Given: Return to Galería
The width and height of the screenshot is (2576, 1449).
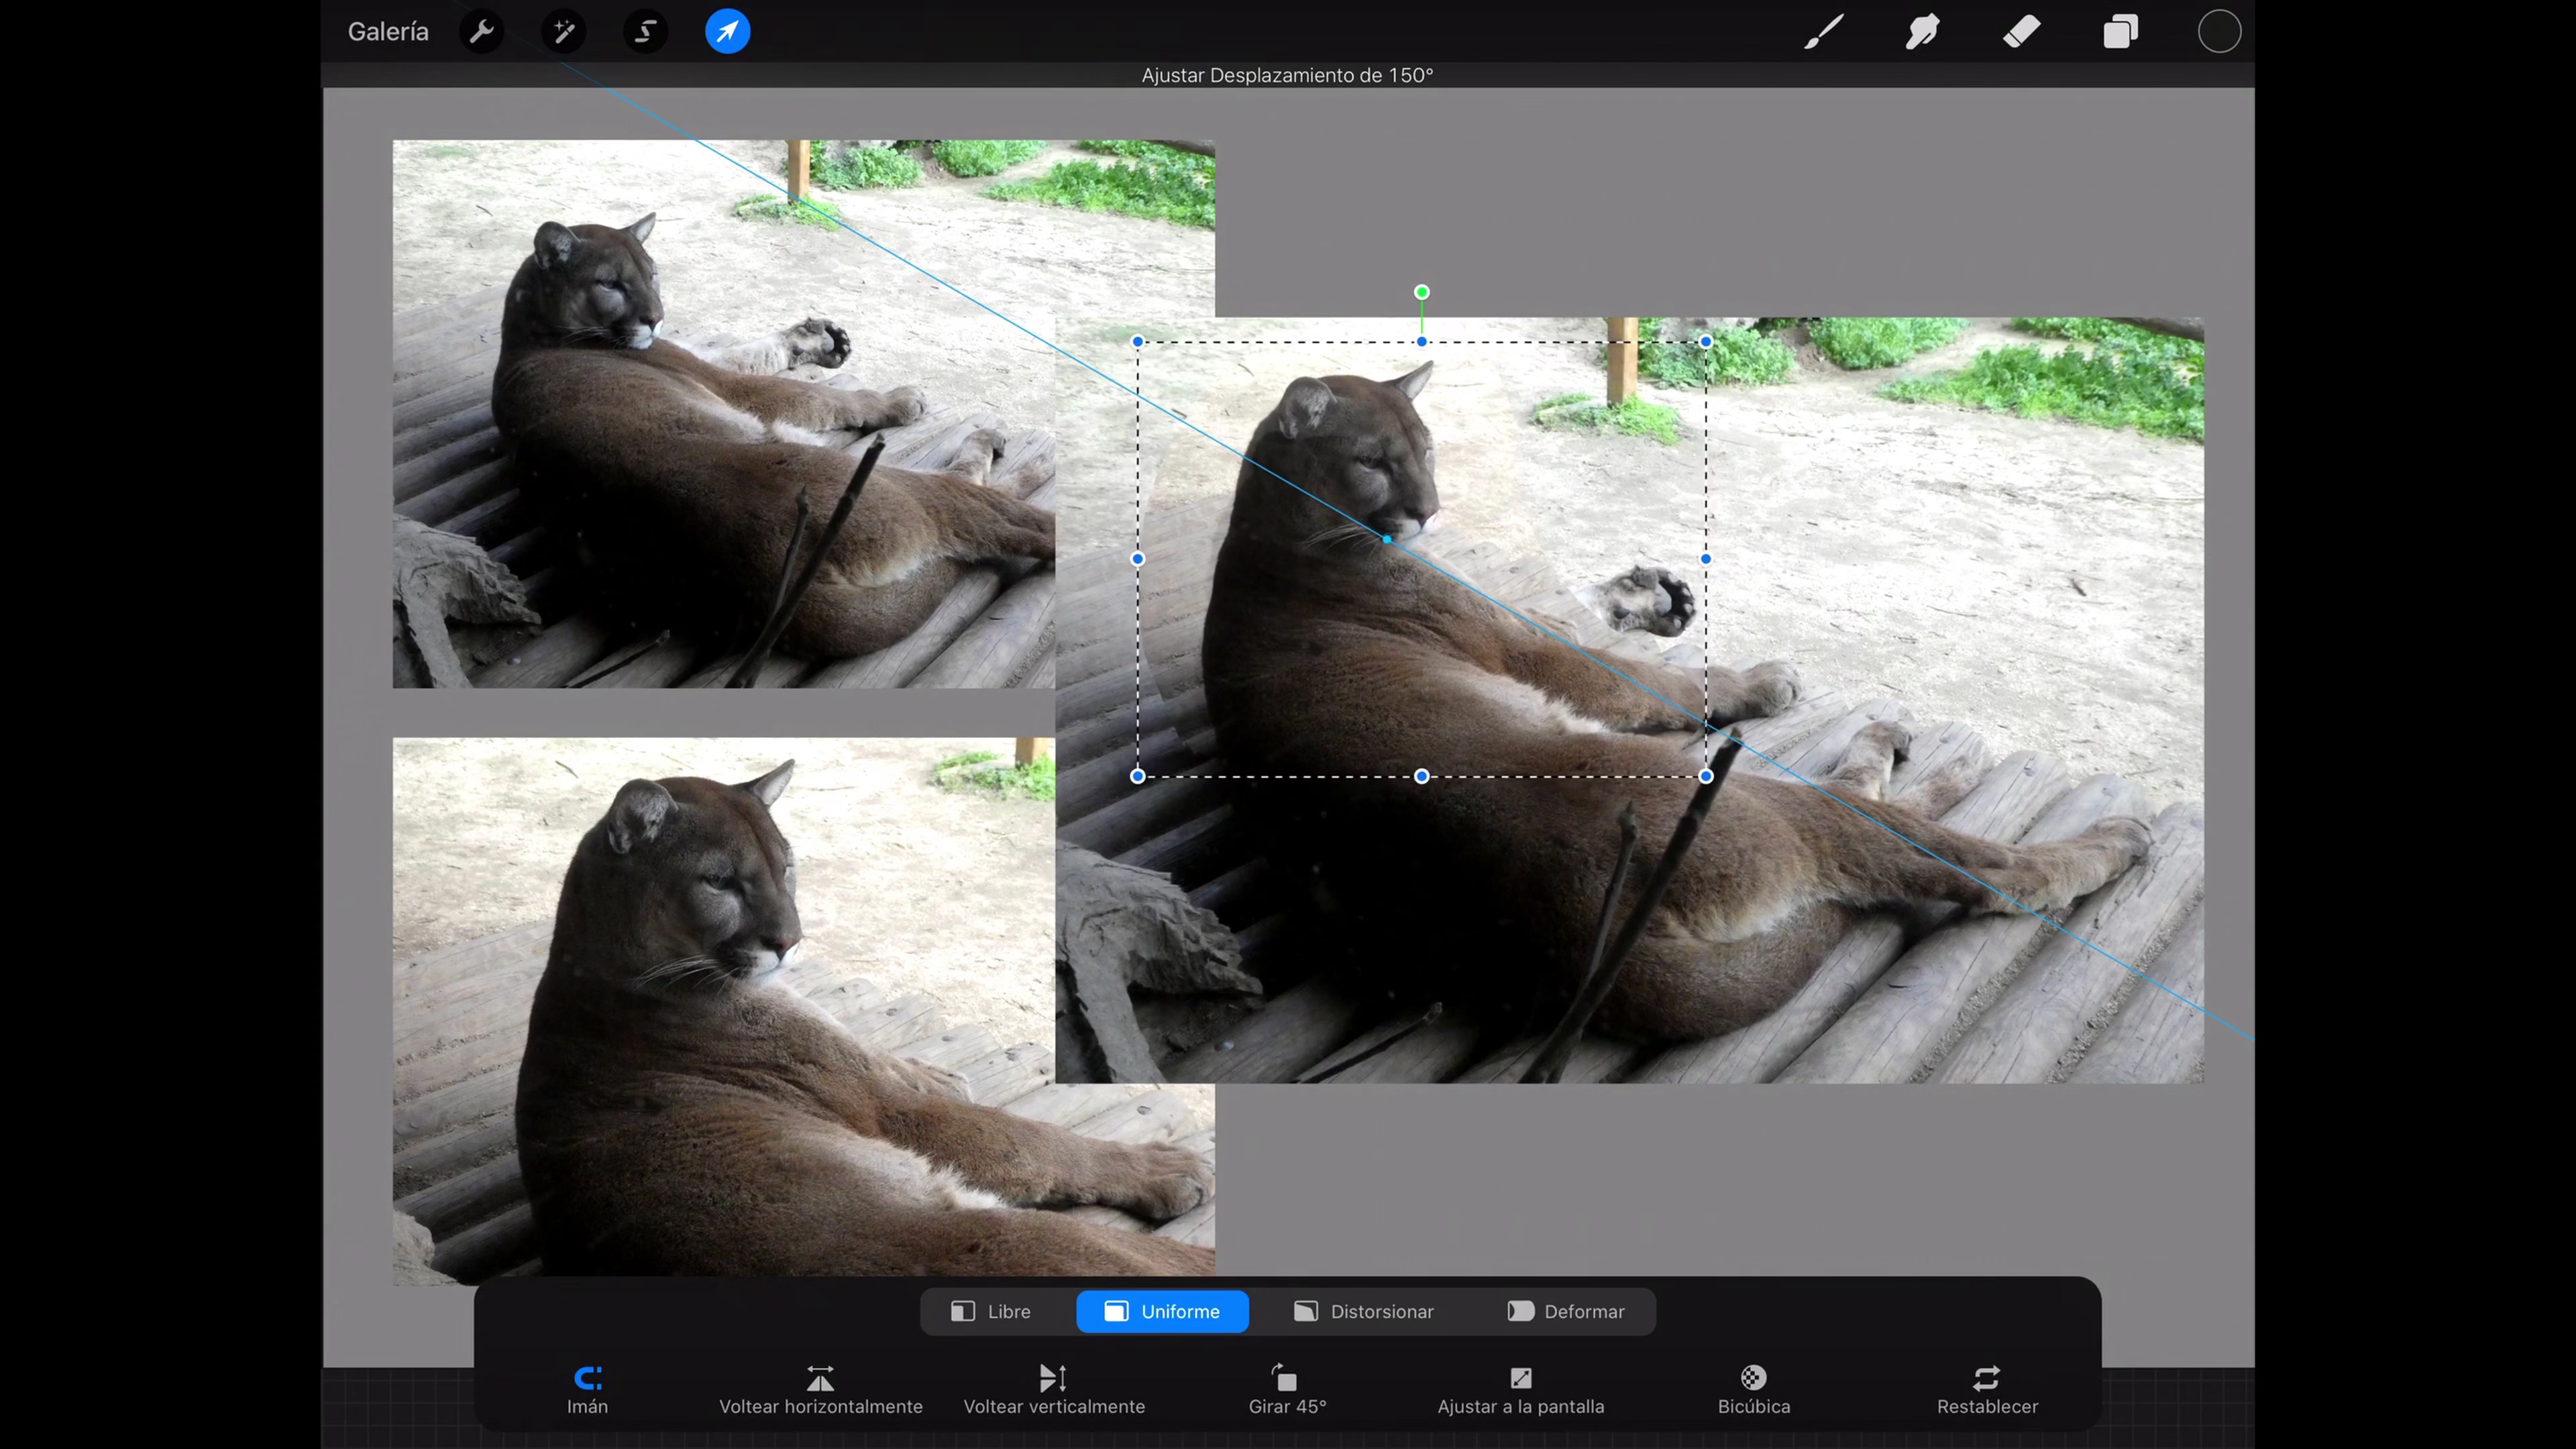Looking at the screenshot, I should pos(388,31).
